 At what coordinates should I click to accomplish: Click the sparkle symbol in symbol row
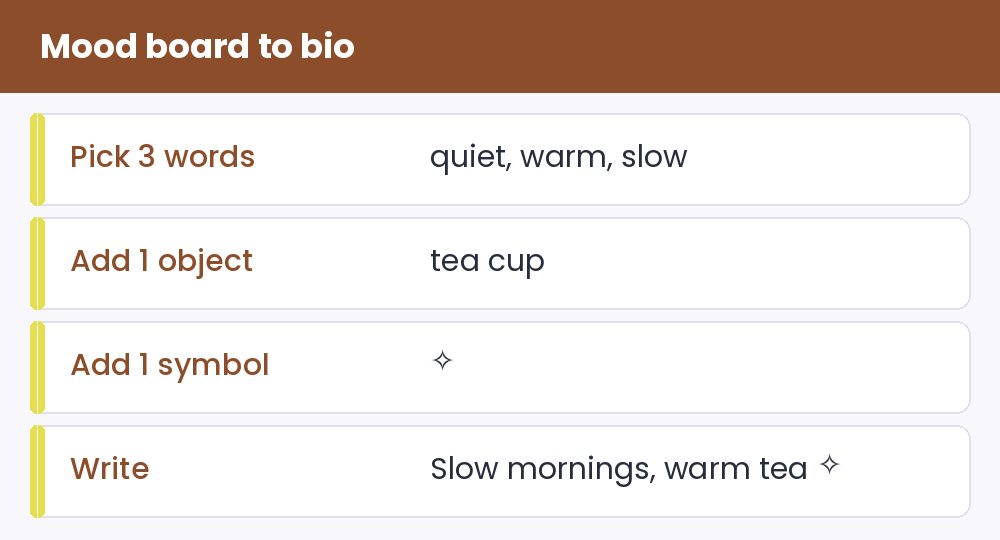(442, 361)
